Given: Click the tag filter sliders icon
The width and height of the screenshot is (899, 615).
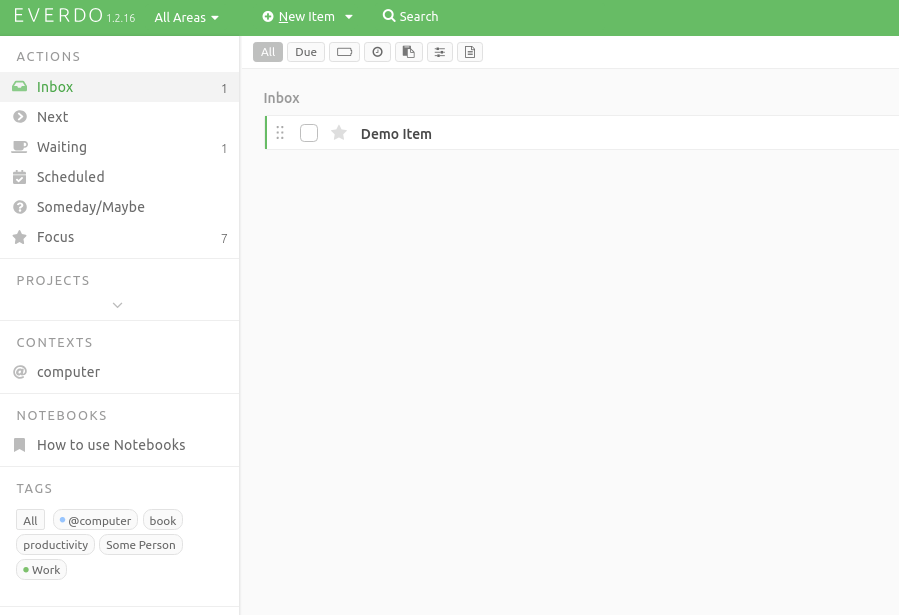Looking at the screenshot, I should (x=440, y=51).
